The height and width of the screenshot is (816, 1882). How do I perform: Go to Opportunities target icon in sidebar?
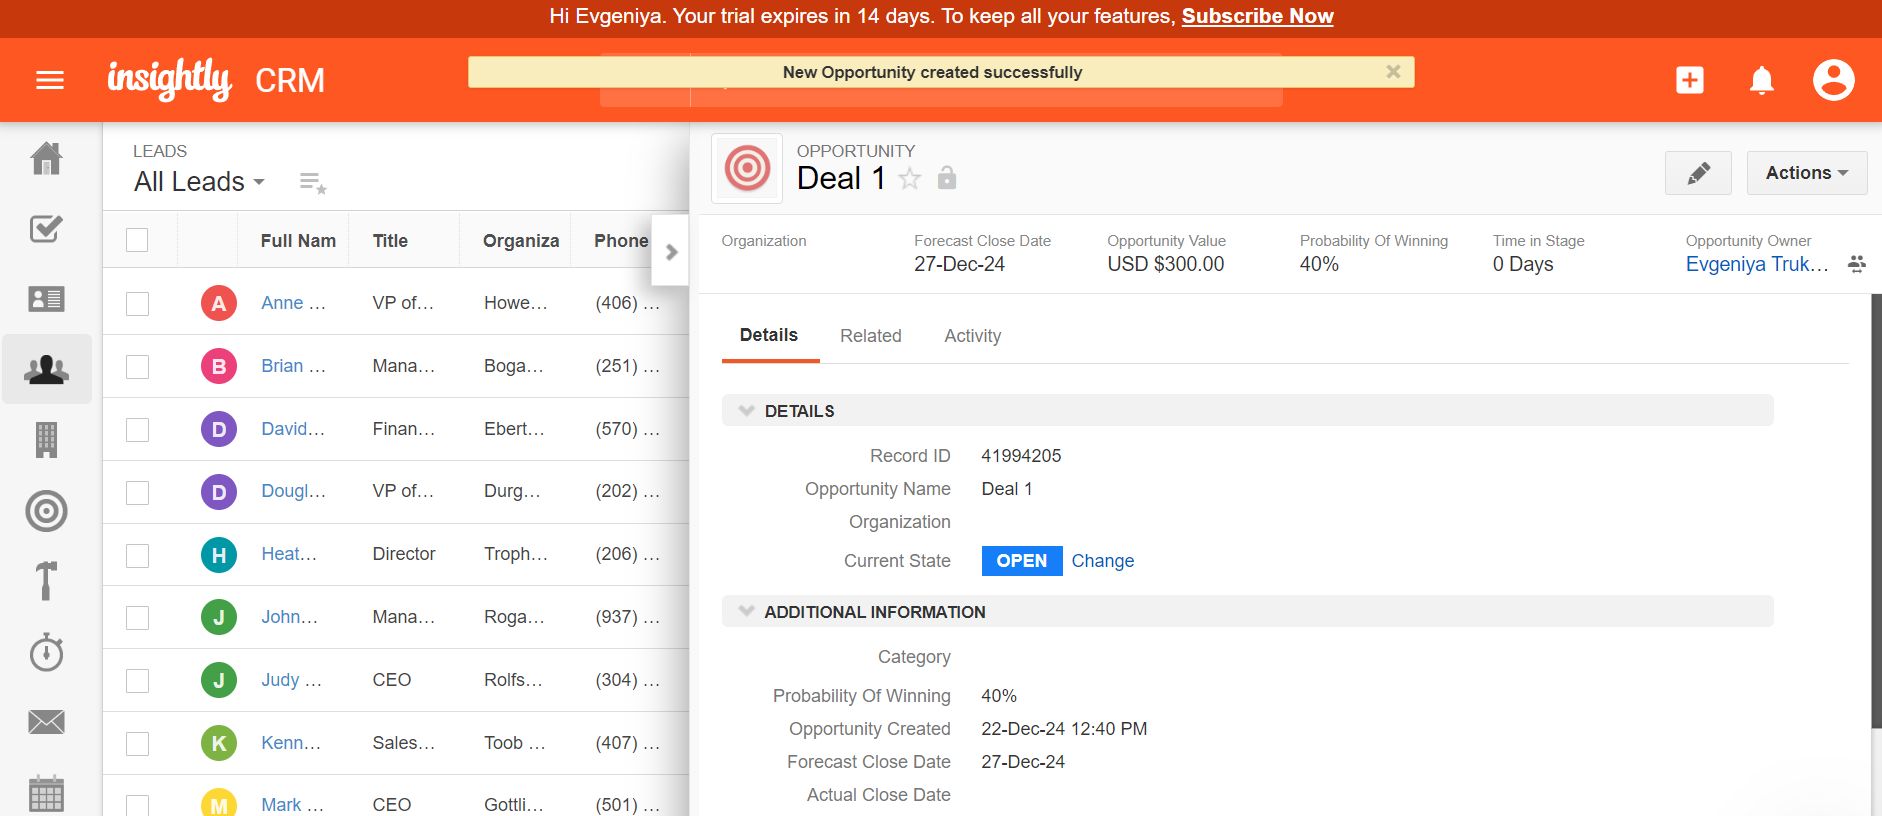pos(47,511)
